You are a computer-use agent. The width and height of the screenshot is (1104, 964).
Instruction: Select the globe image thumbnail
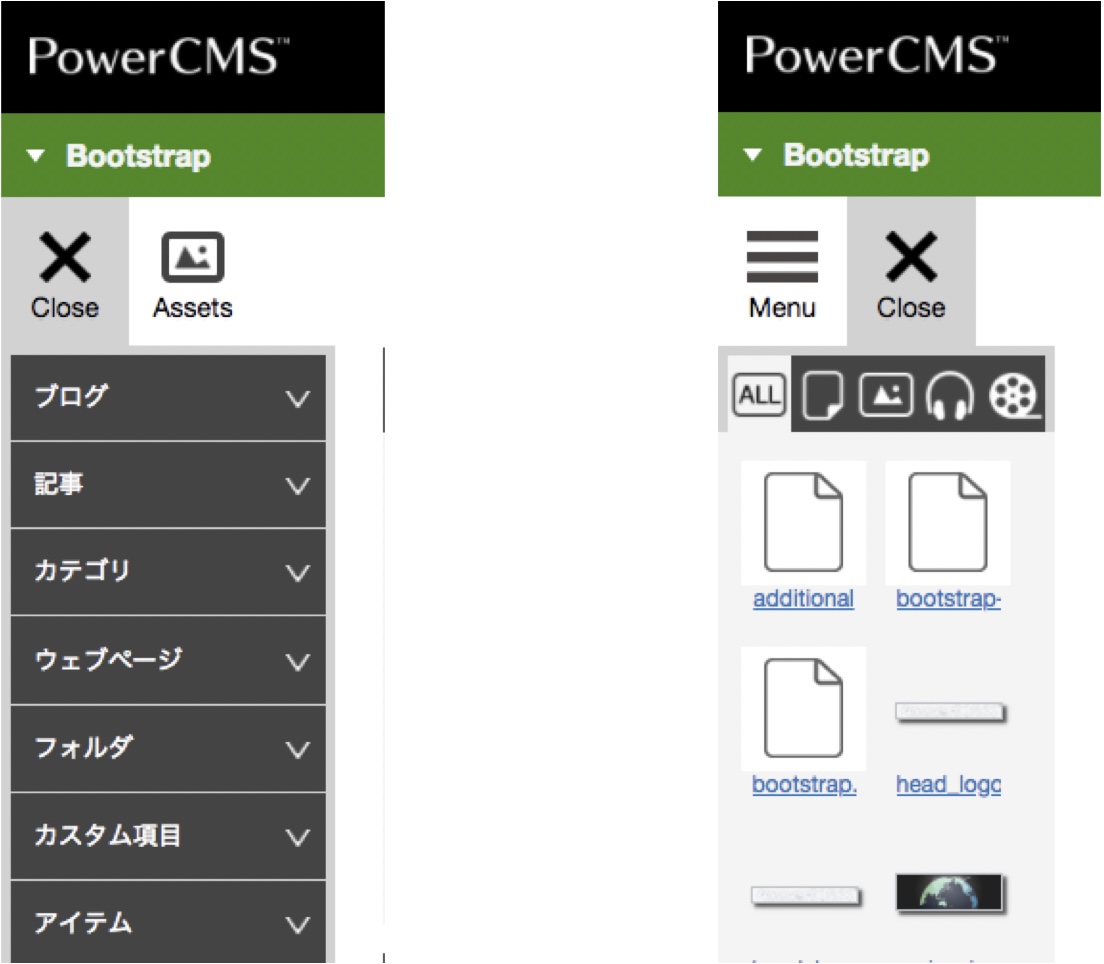(x=948, y=893)
